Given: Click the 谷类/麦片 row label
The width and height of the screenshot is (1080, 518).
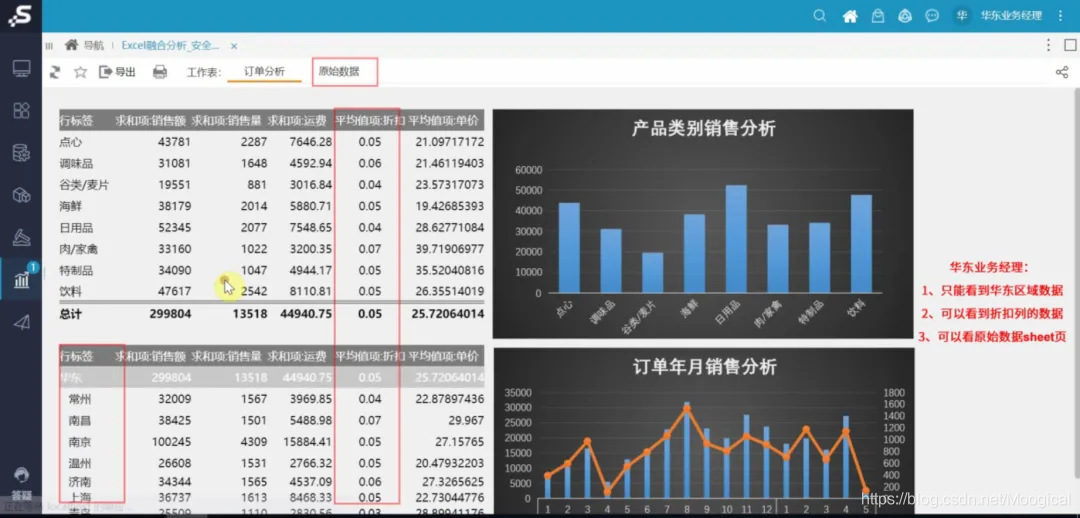Looking at the screenshot, I should click(84, 185).
